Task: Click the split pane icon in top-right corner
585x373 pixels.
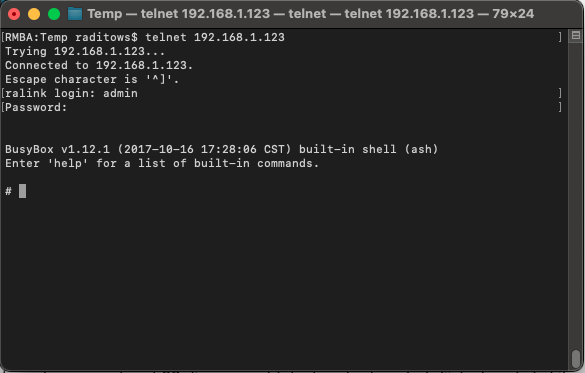Action: coord(576,36)
